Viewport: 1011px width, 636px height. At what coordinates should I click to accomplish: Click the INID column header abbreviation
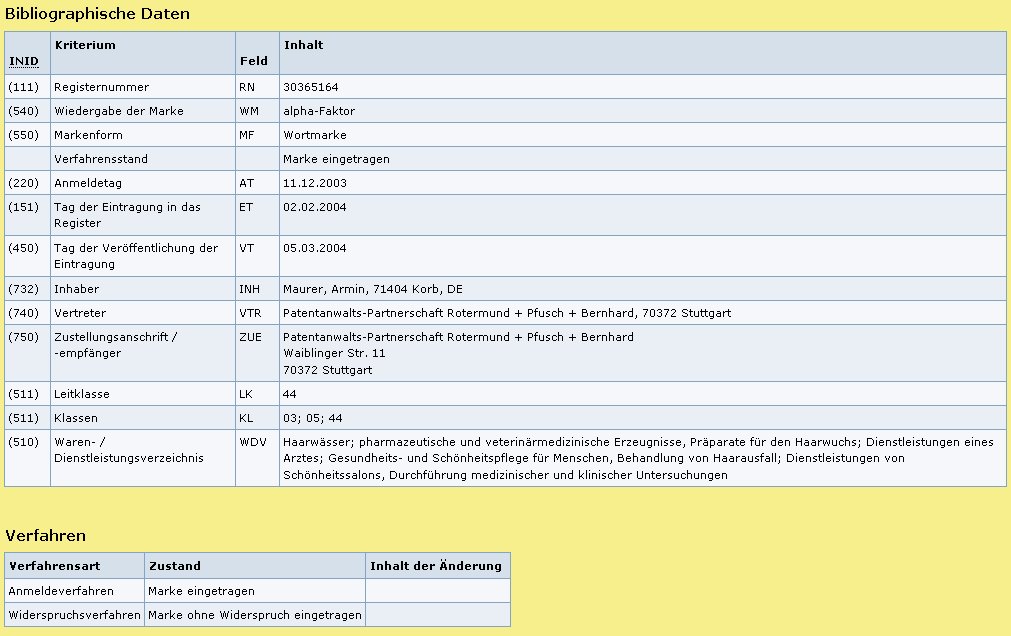[24, 62]
